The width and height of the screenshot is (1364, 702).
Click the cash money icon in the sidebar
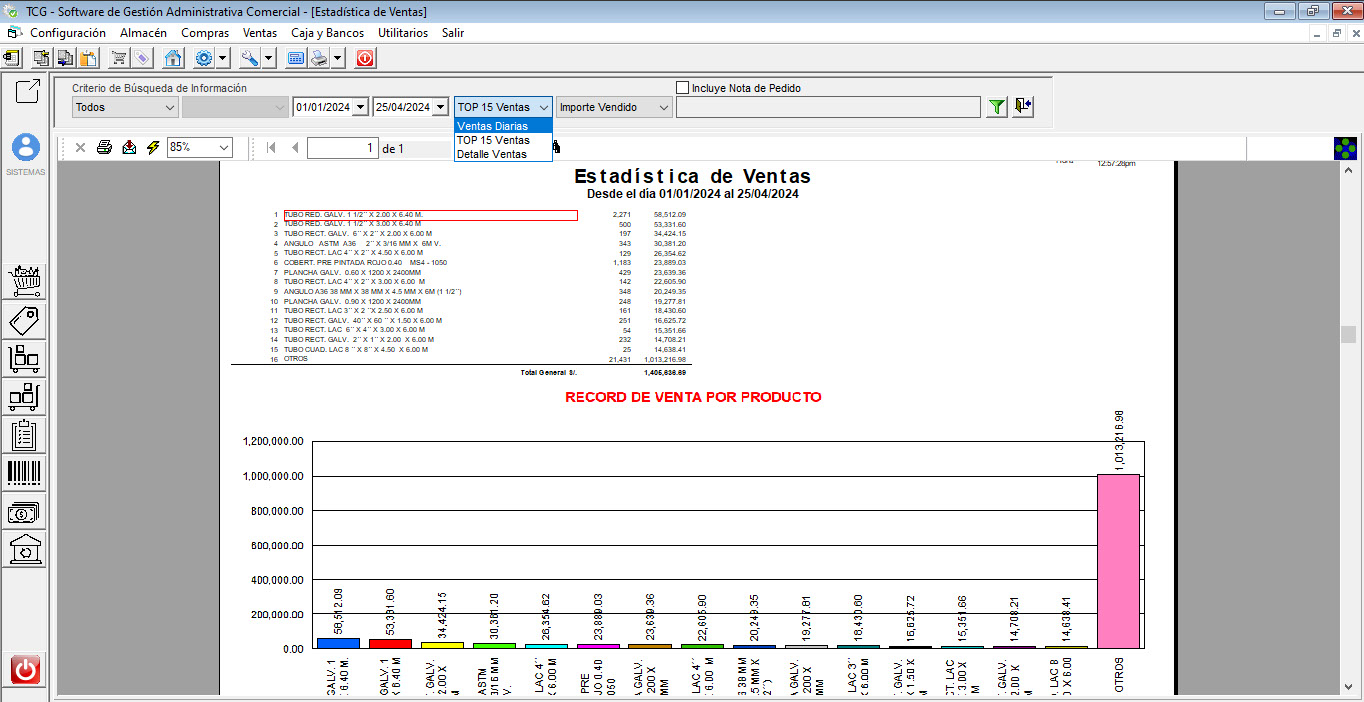pyautogui.click(x=25, y=512)
